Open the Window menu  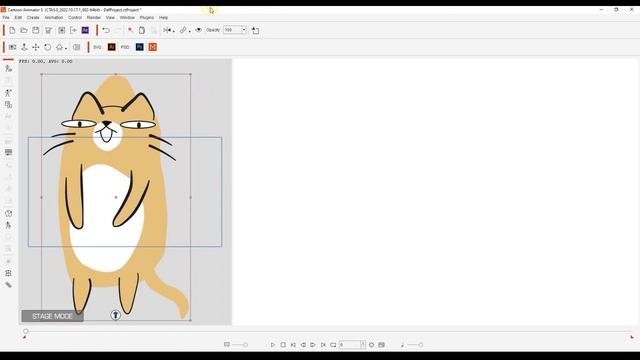[x=127, y=18]
